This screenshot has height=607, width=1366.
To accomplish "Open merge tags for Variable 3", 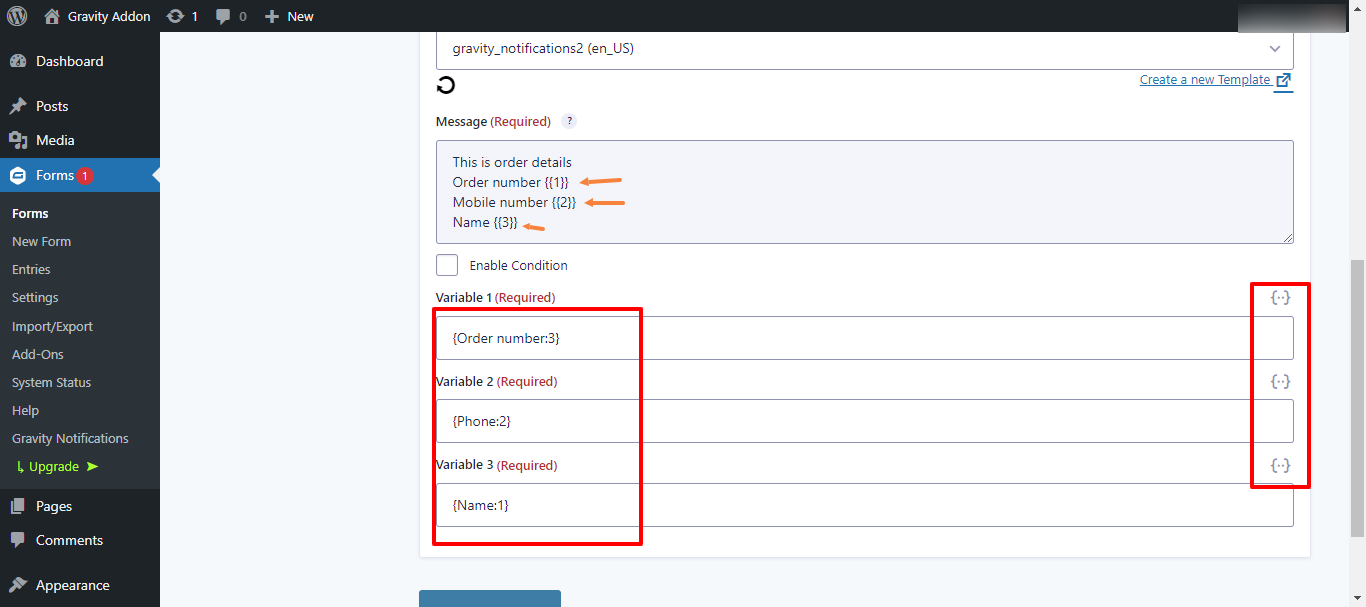I will pos(1280,466).
